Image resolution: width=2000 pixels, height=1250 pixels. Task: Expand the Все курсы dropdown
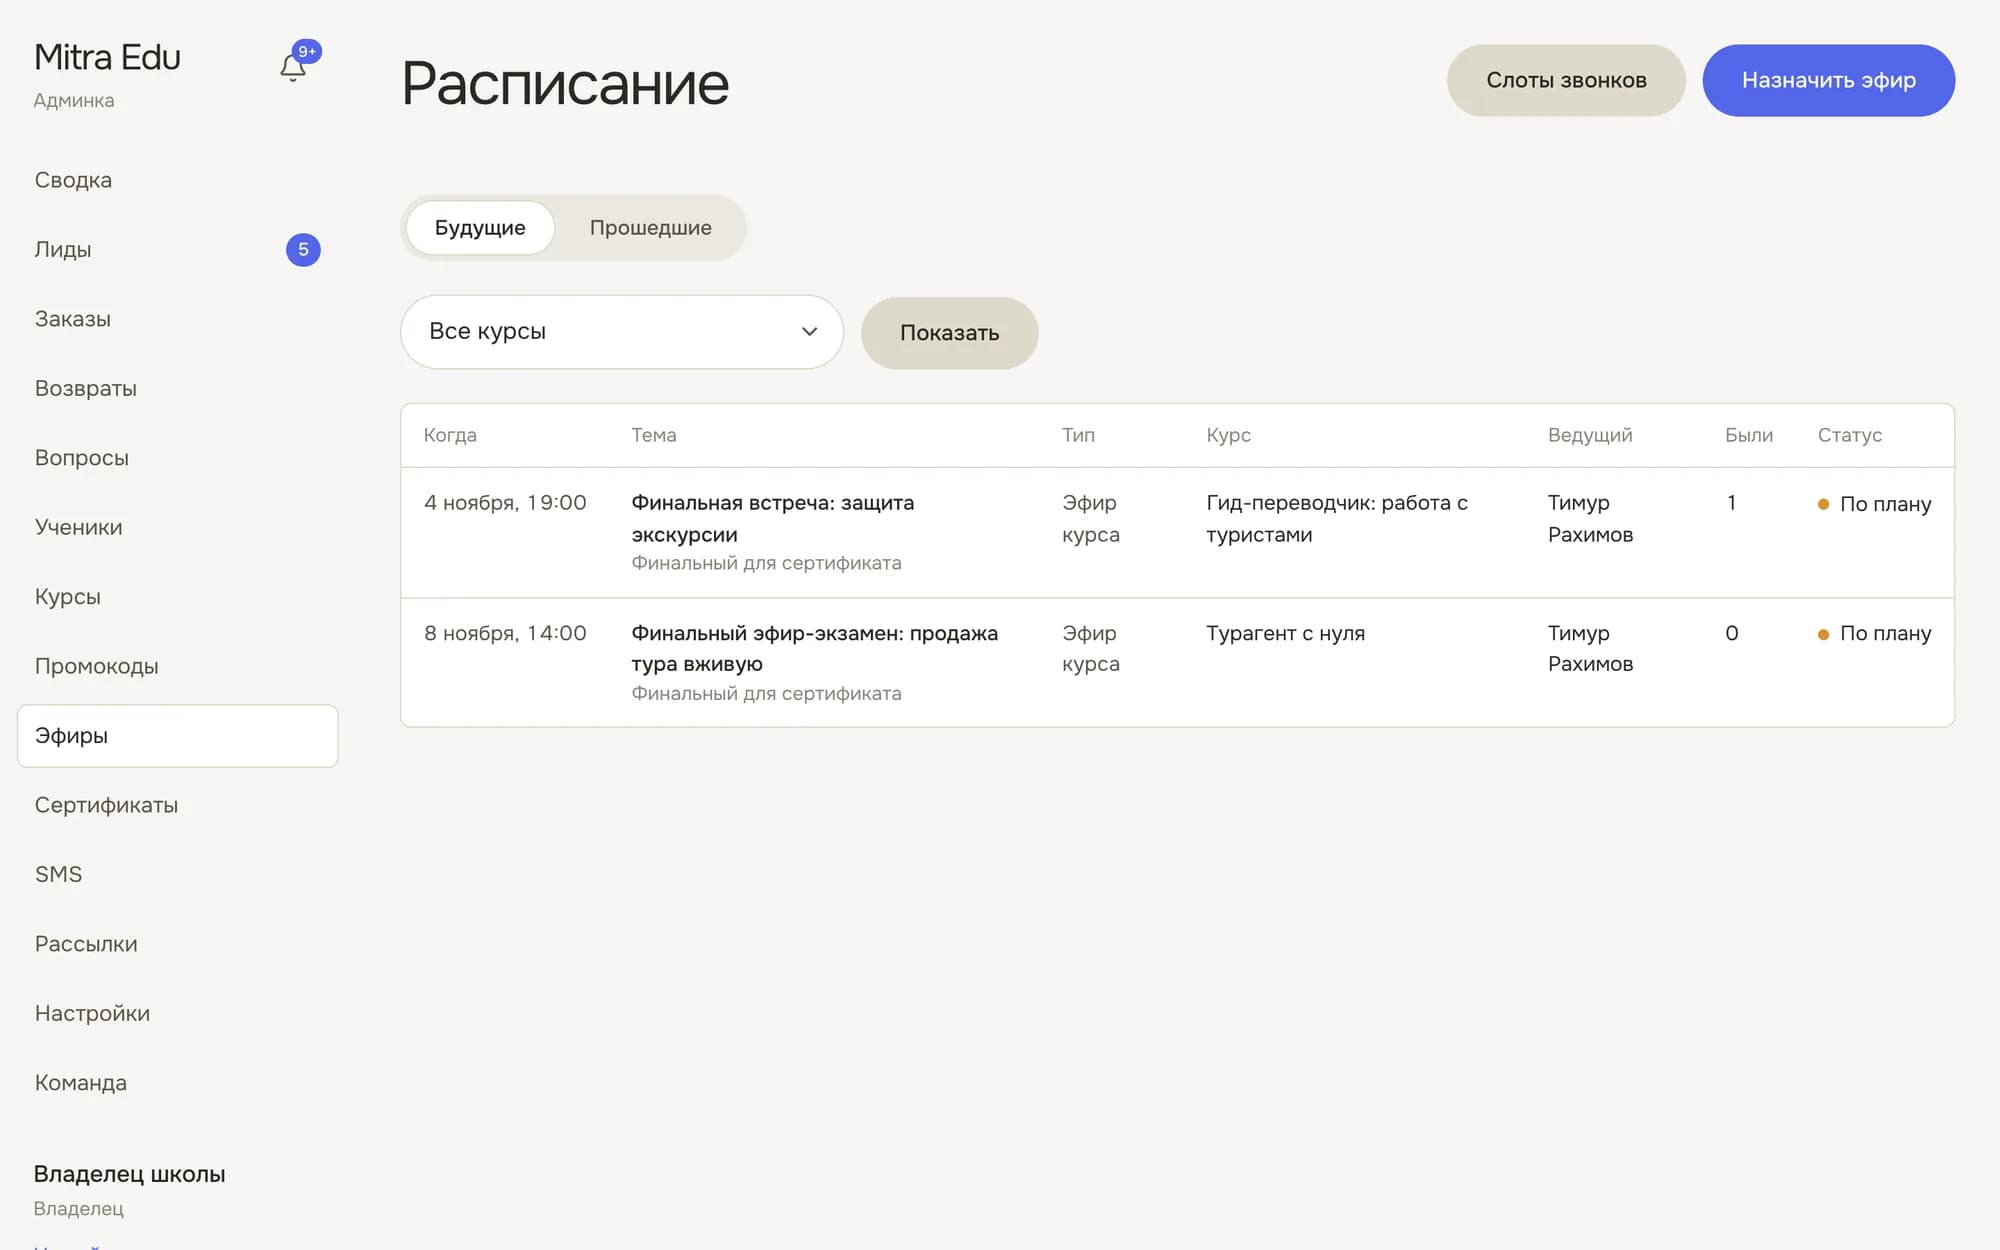622,332
